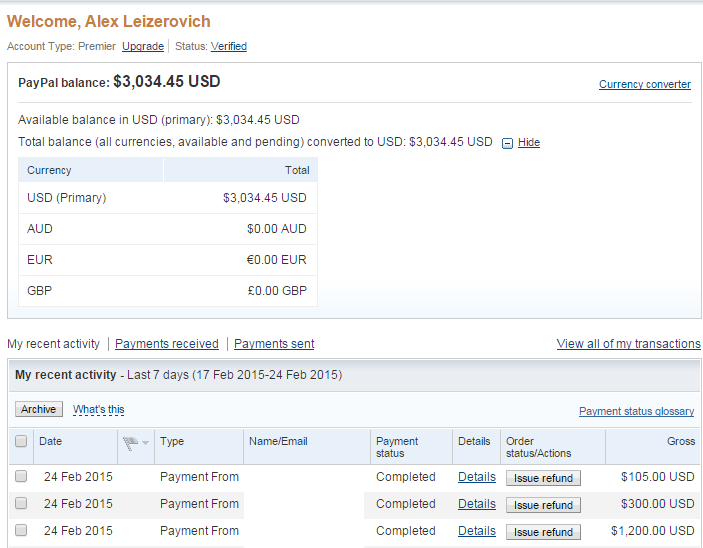The image size is (703, 548).
Task: Click the $105.00 USD gross amount
Action: tap(658, 477)
